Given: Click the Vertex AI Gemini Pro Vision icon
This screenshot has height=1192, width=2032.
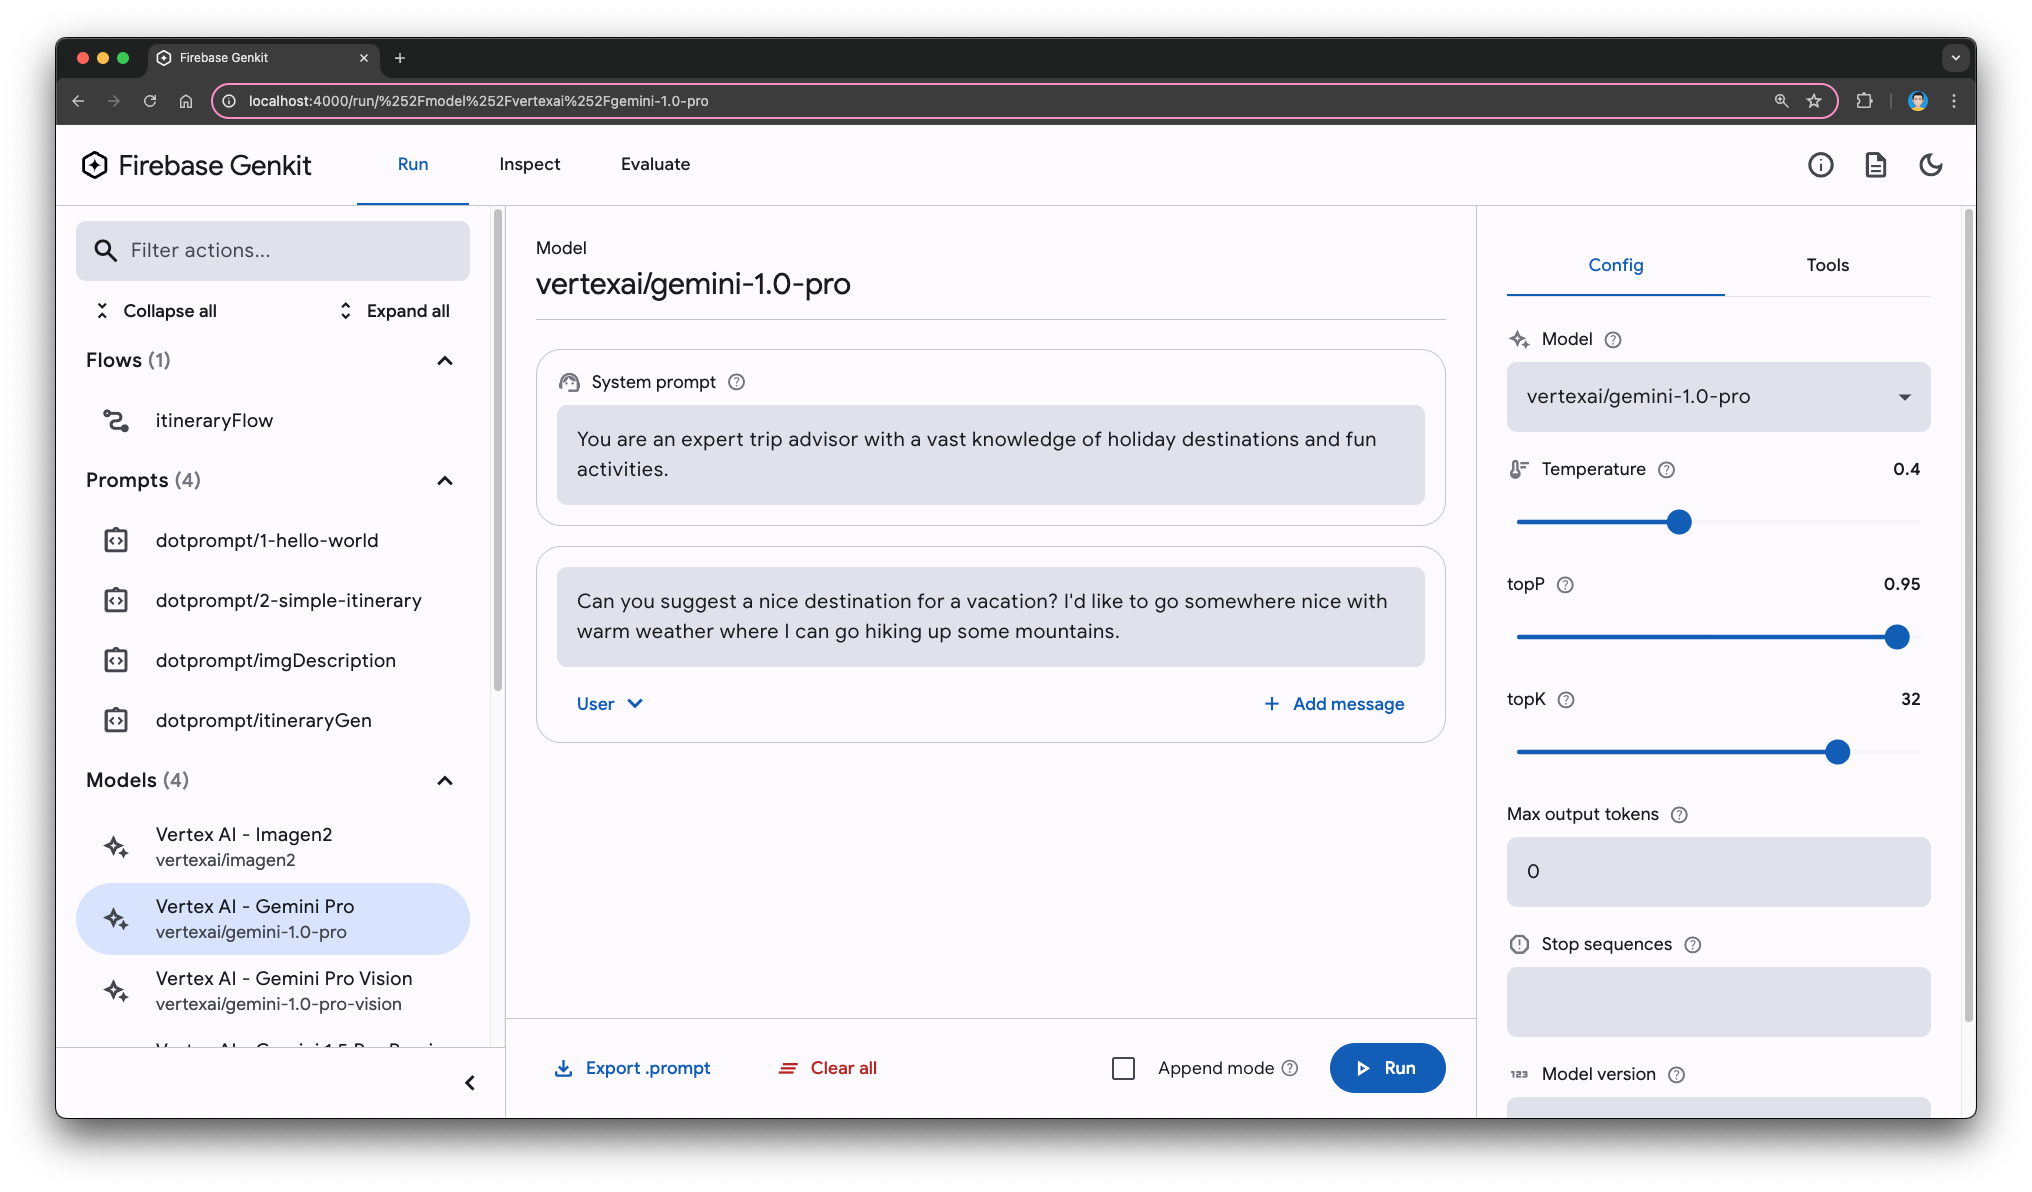Looking at the screenshot, I should (118, 990).
